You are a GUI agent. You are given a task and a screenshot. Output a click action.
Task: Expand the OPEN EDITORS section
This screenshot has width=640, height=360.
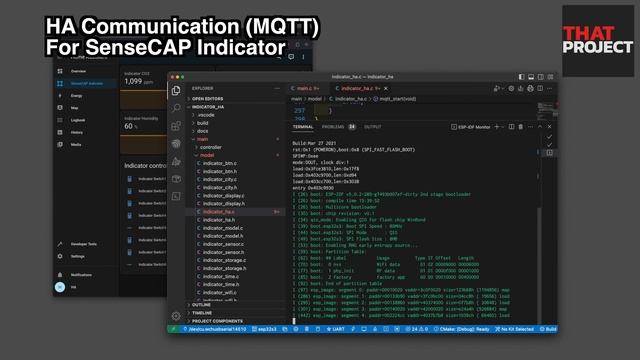coord(236,99)
